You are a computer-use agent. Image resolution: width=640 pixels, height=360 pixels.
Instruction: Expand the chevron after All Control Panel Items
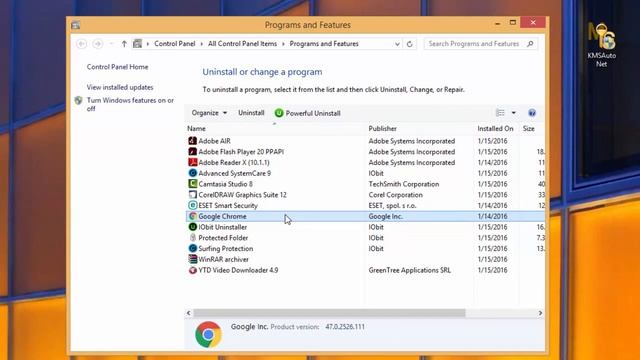(283, 44)
